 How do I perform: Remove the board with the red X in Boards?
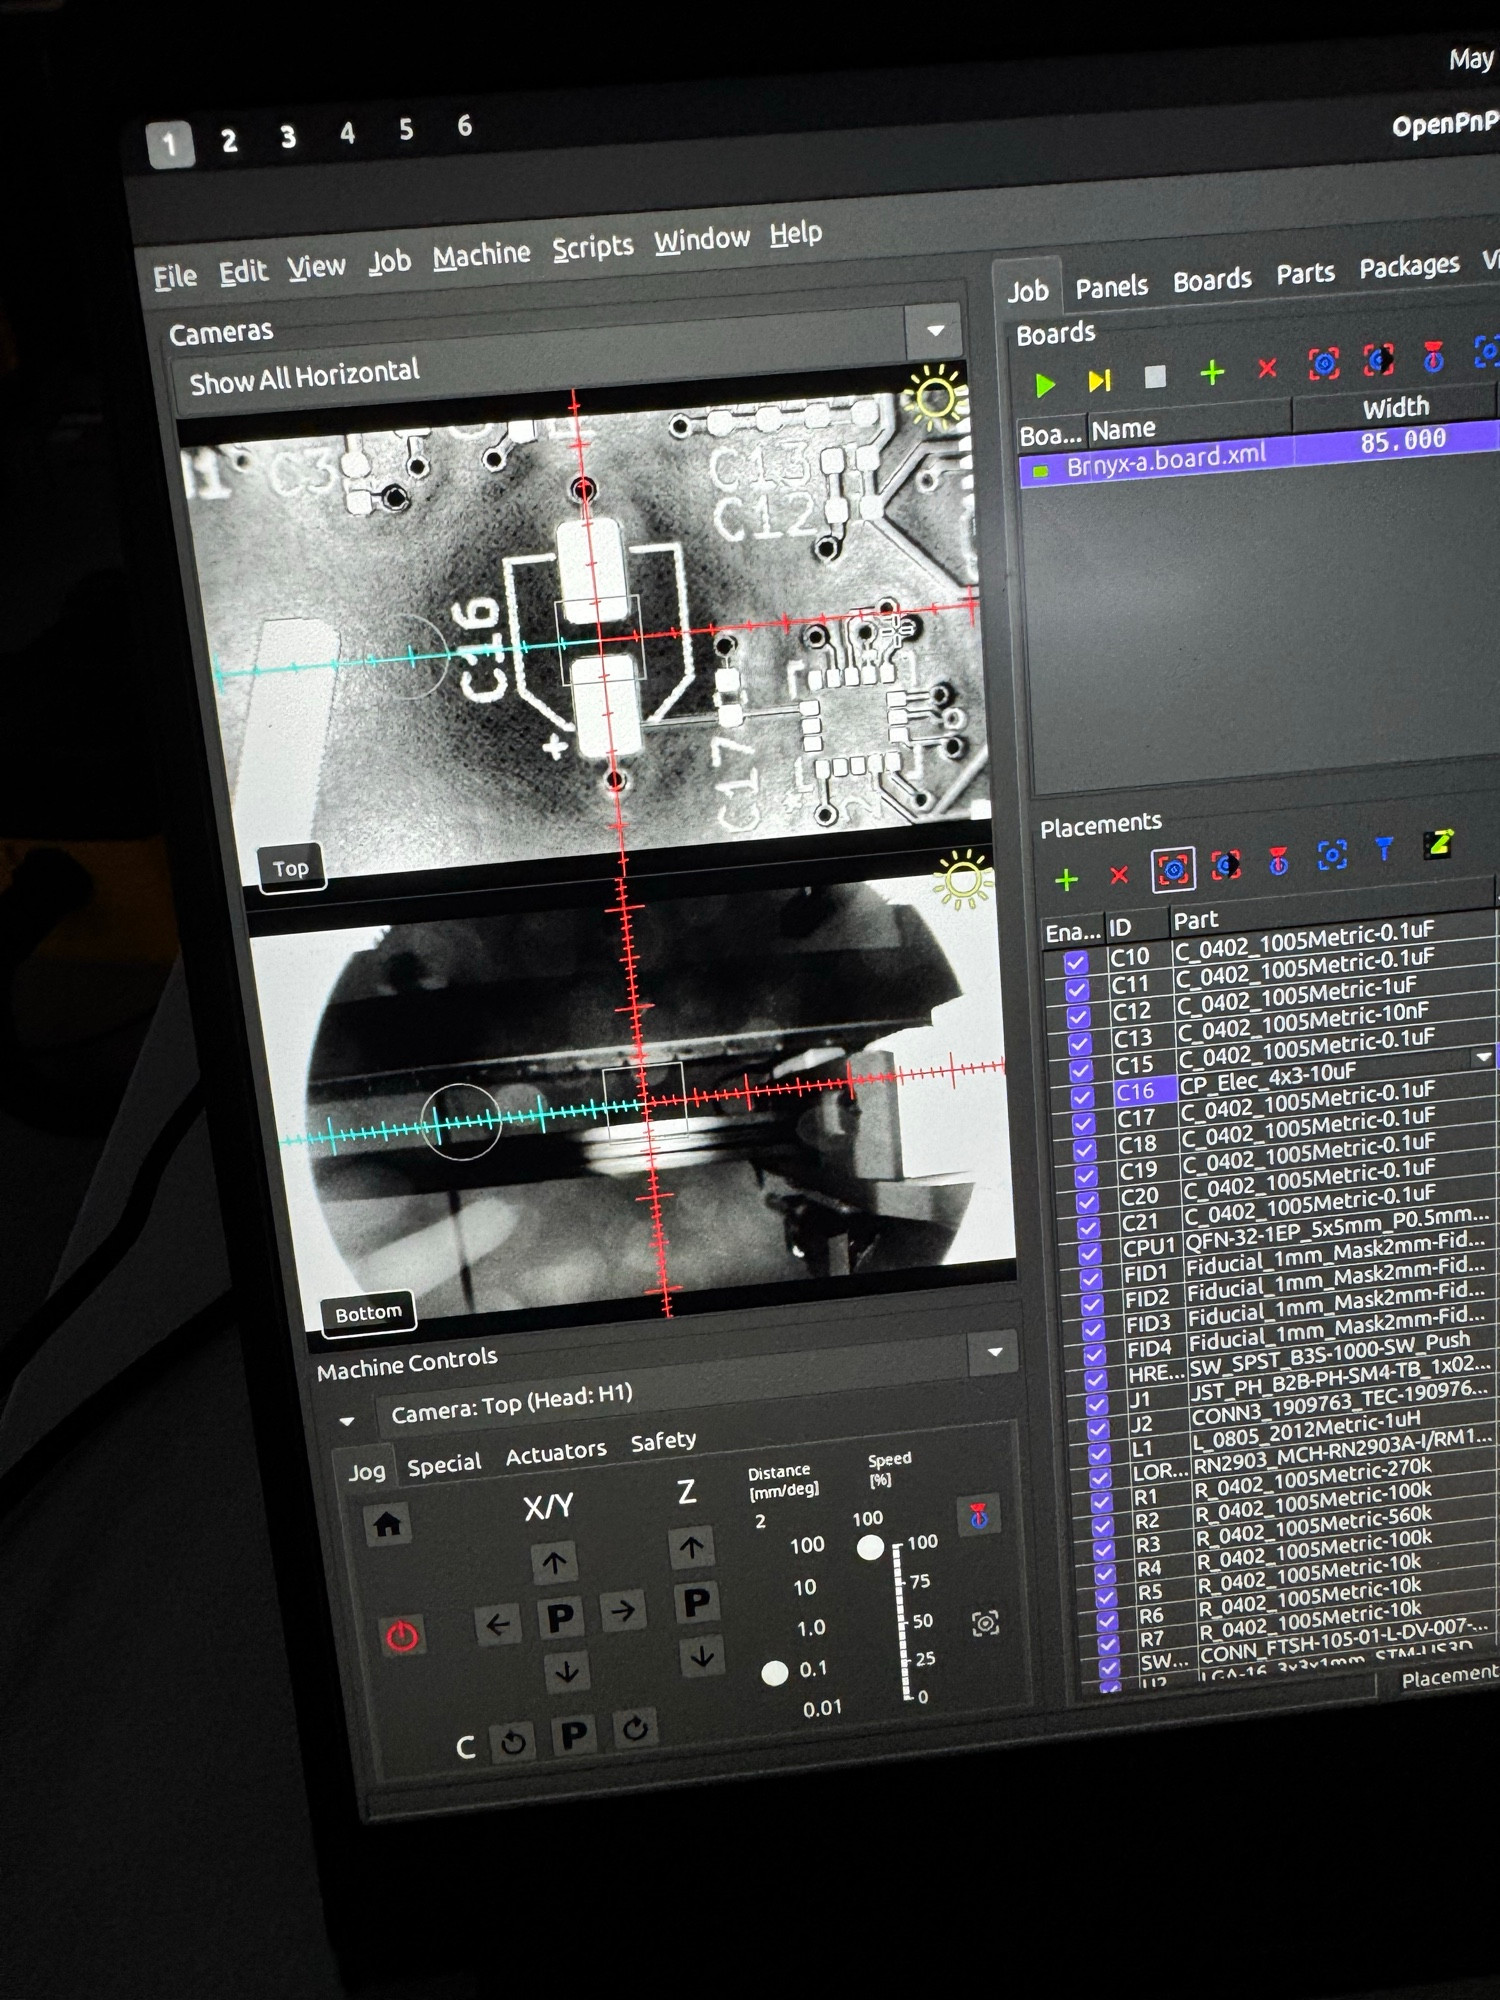click(1267, 369)
